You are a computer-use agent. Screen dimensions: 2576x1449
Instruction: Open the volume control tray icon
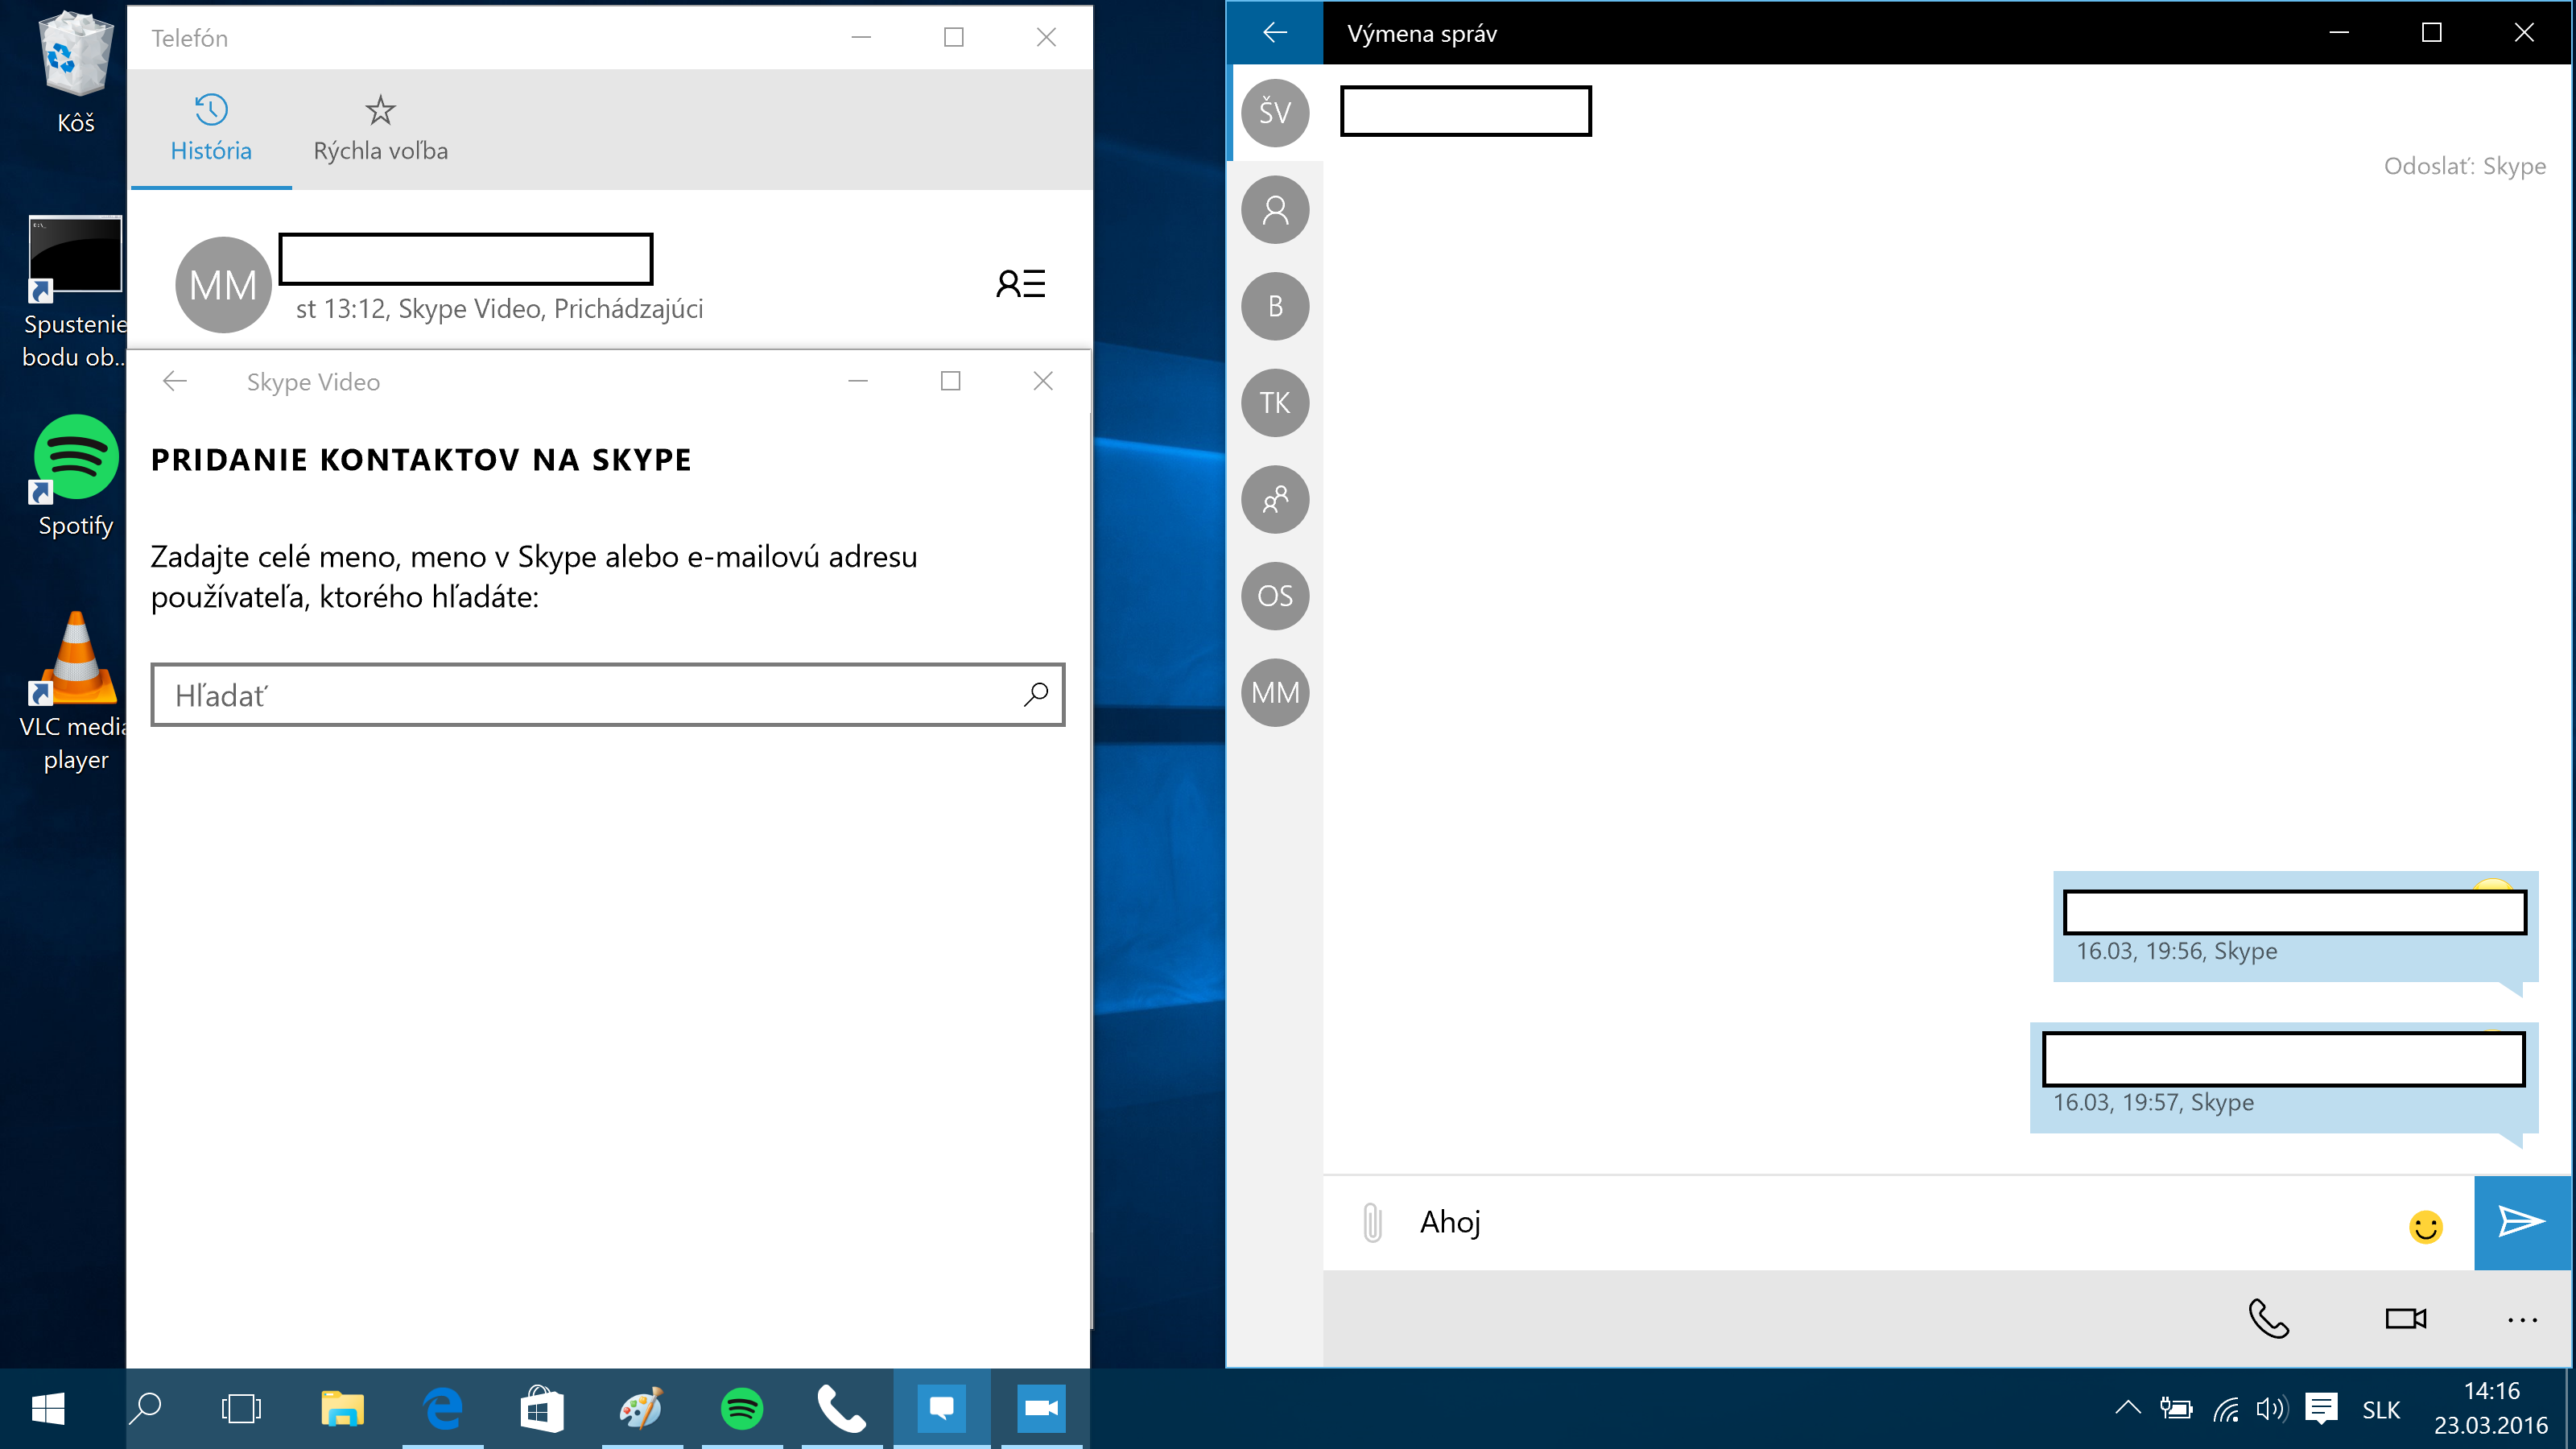(2271, 1409)
